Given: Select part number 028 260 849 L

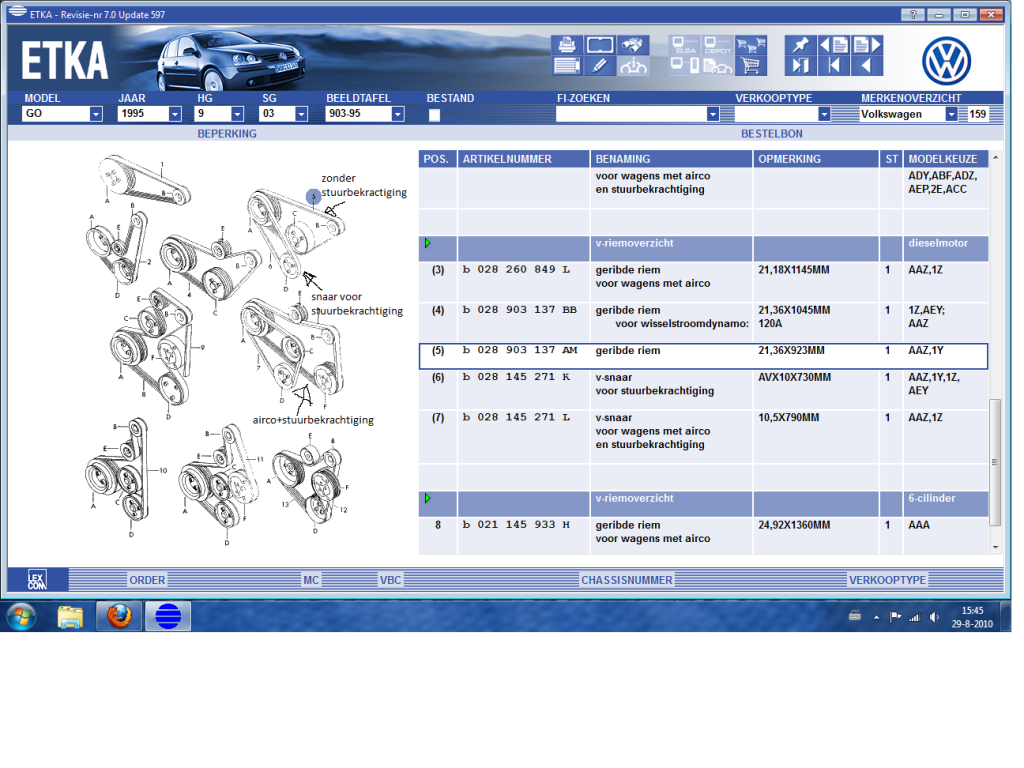Looking at the screenshot, I should click(x=517, y=270).
